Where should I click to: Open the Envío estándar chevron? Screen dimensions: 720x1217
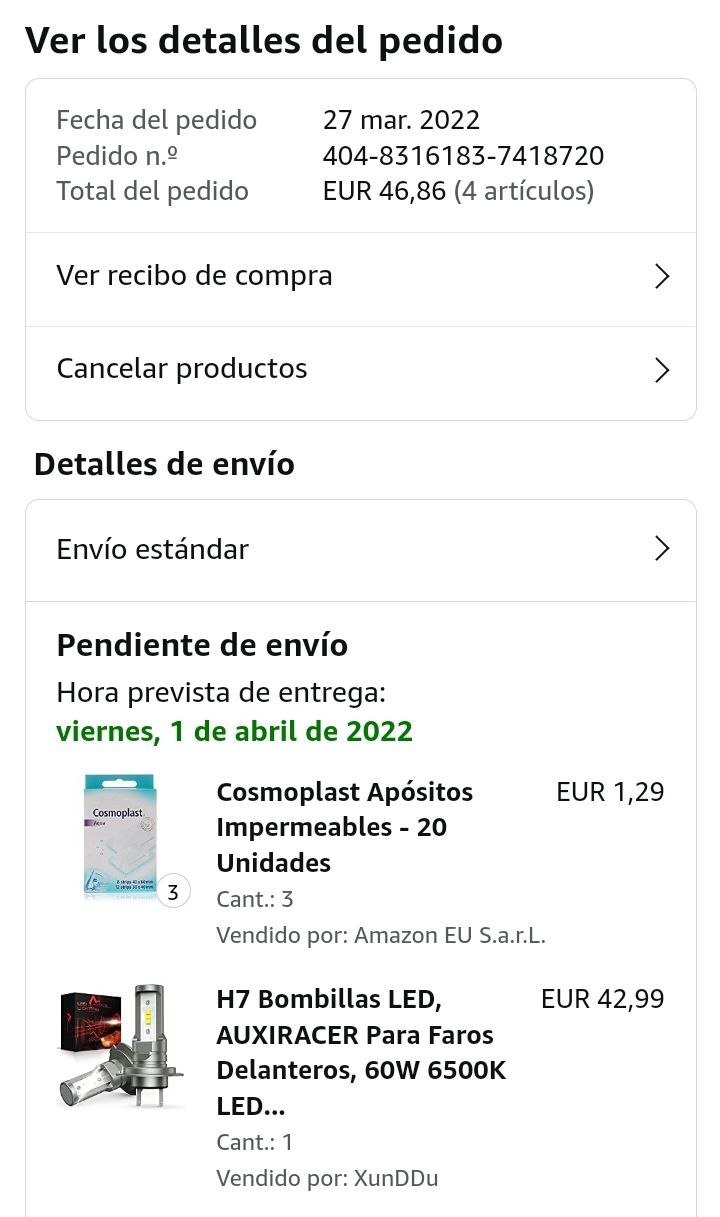point(661,549)
